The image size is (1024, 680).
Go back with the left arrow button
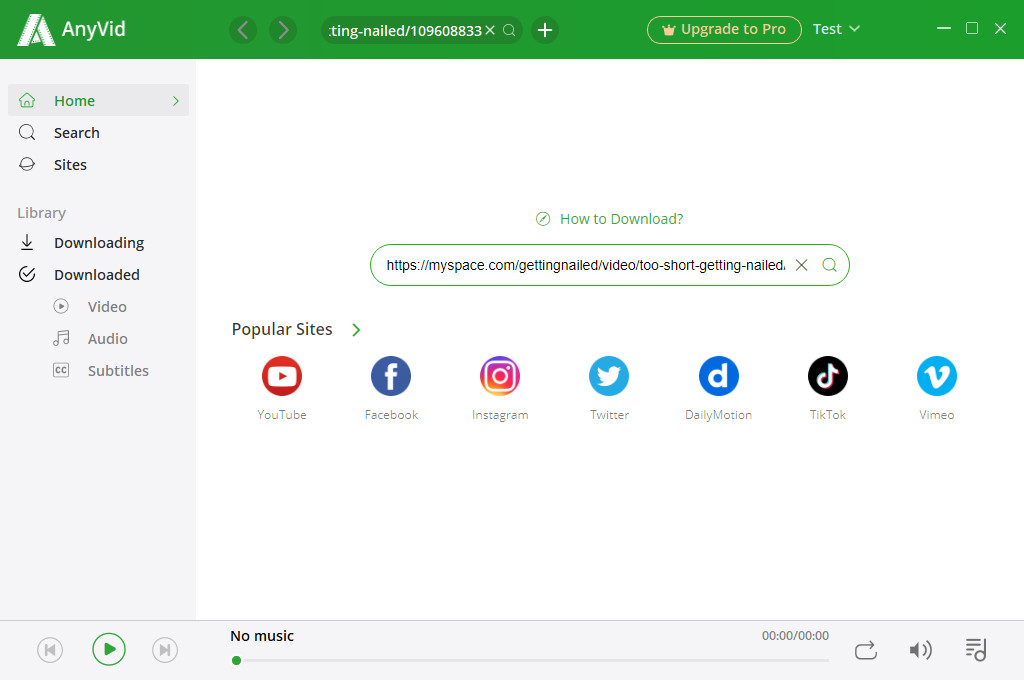pos(243,30)
